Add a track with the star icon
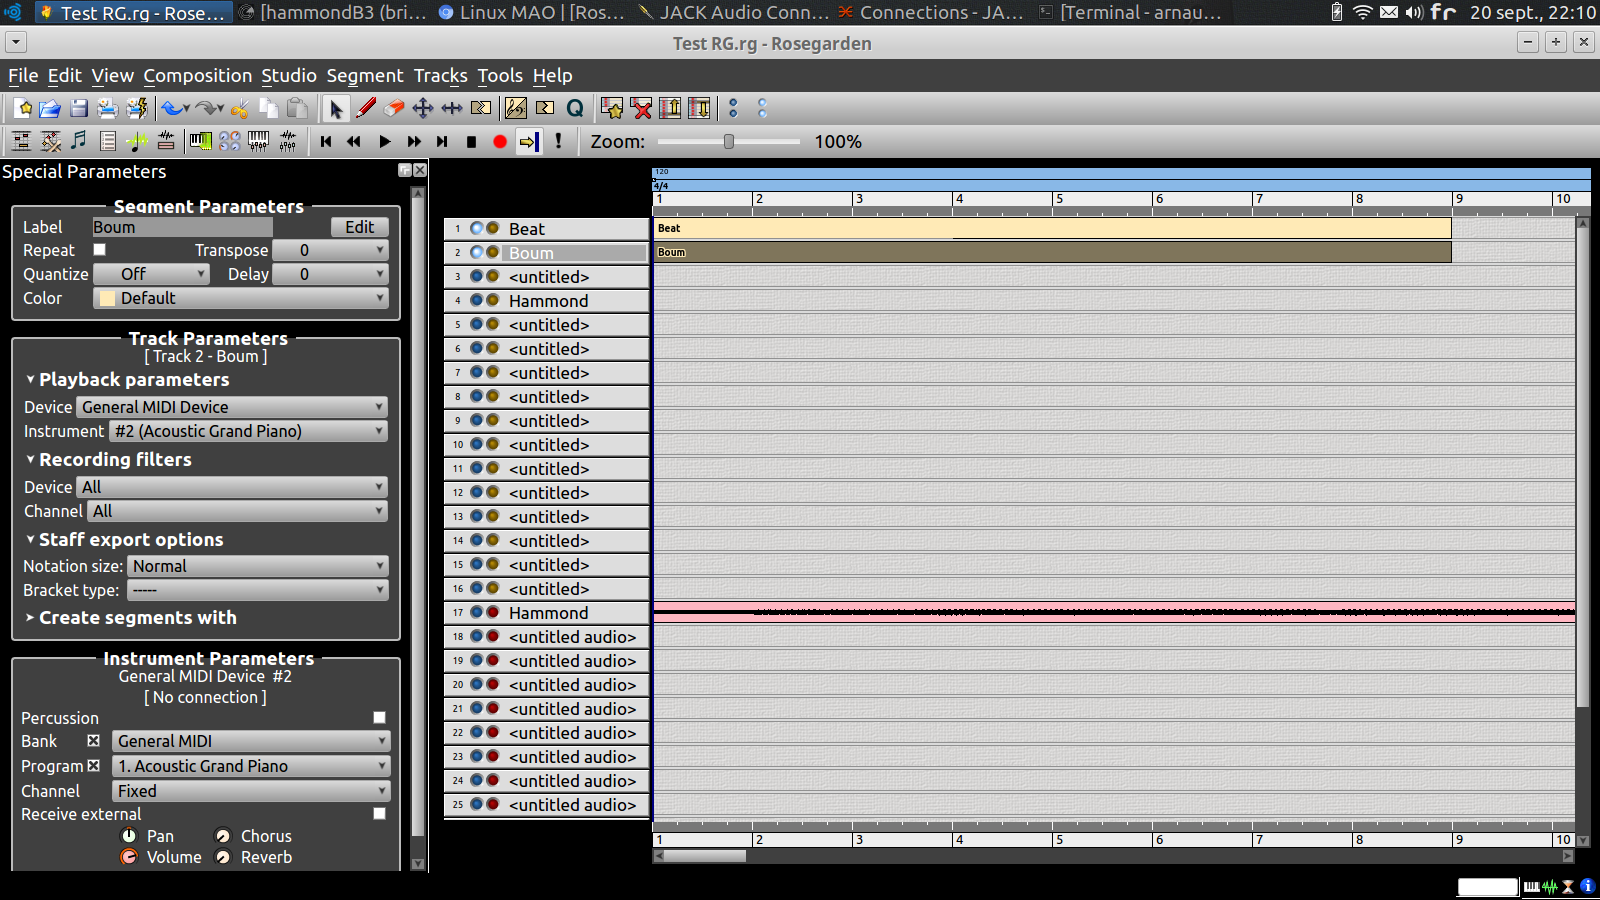This screenshot has width=1600, height=900. click(x=612, y=108)
